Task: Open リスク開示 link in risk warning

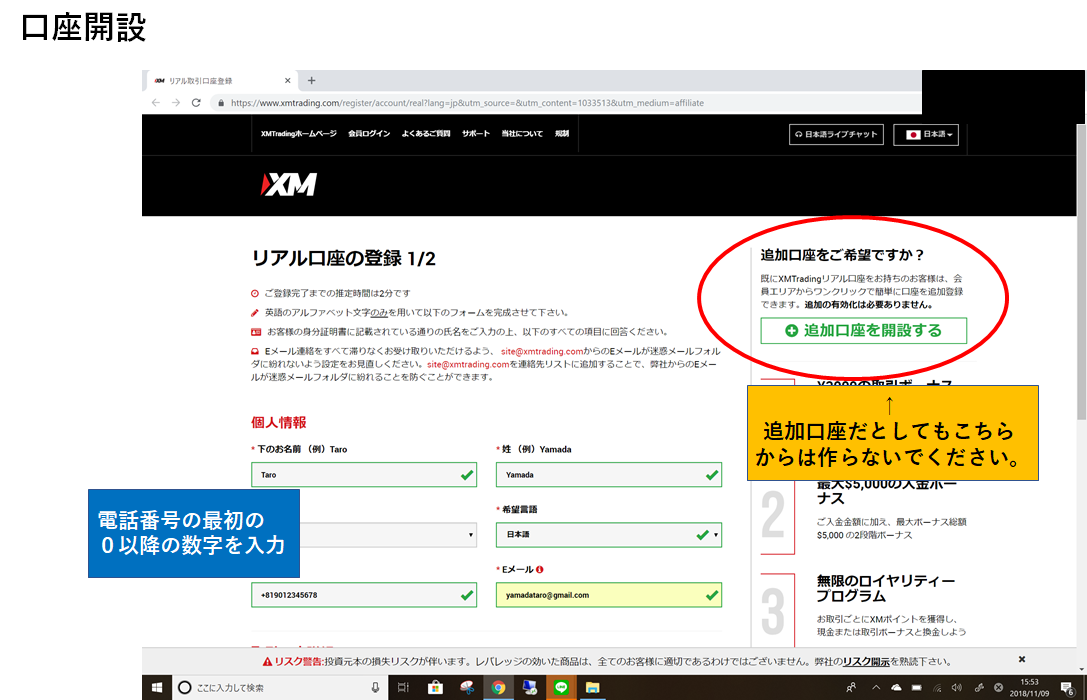Action: pos(866,662)
